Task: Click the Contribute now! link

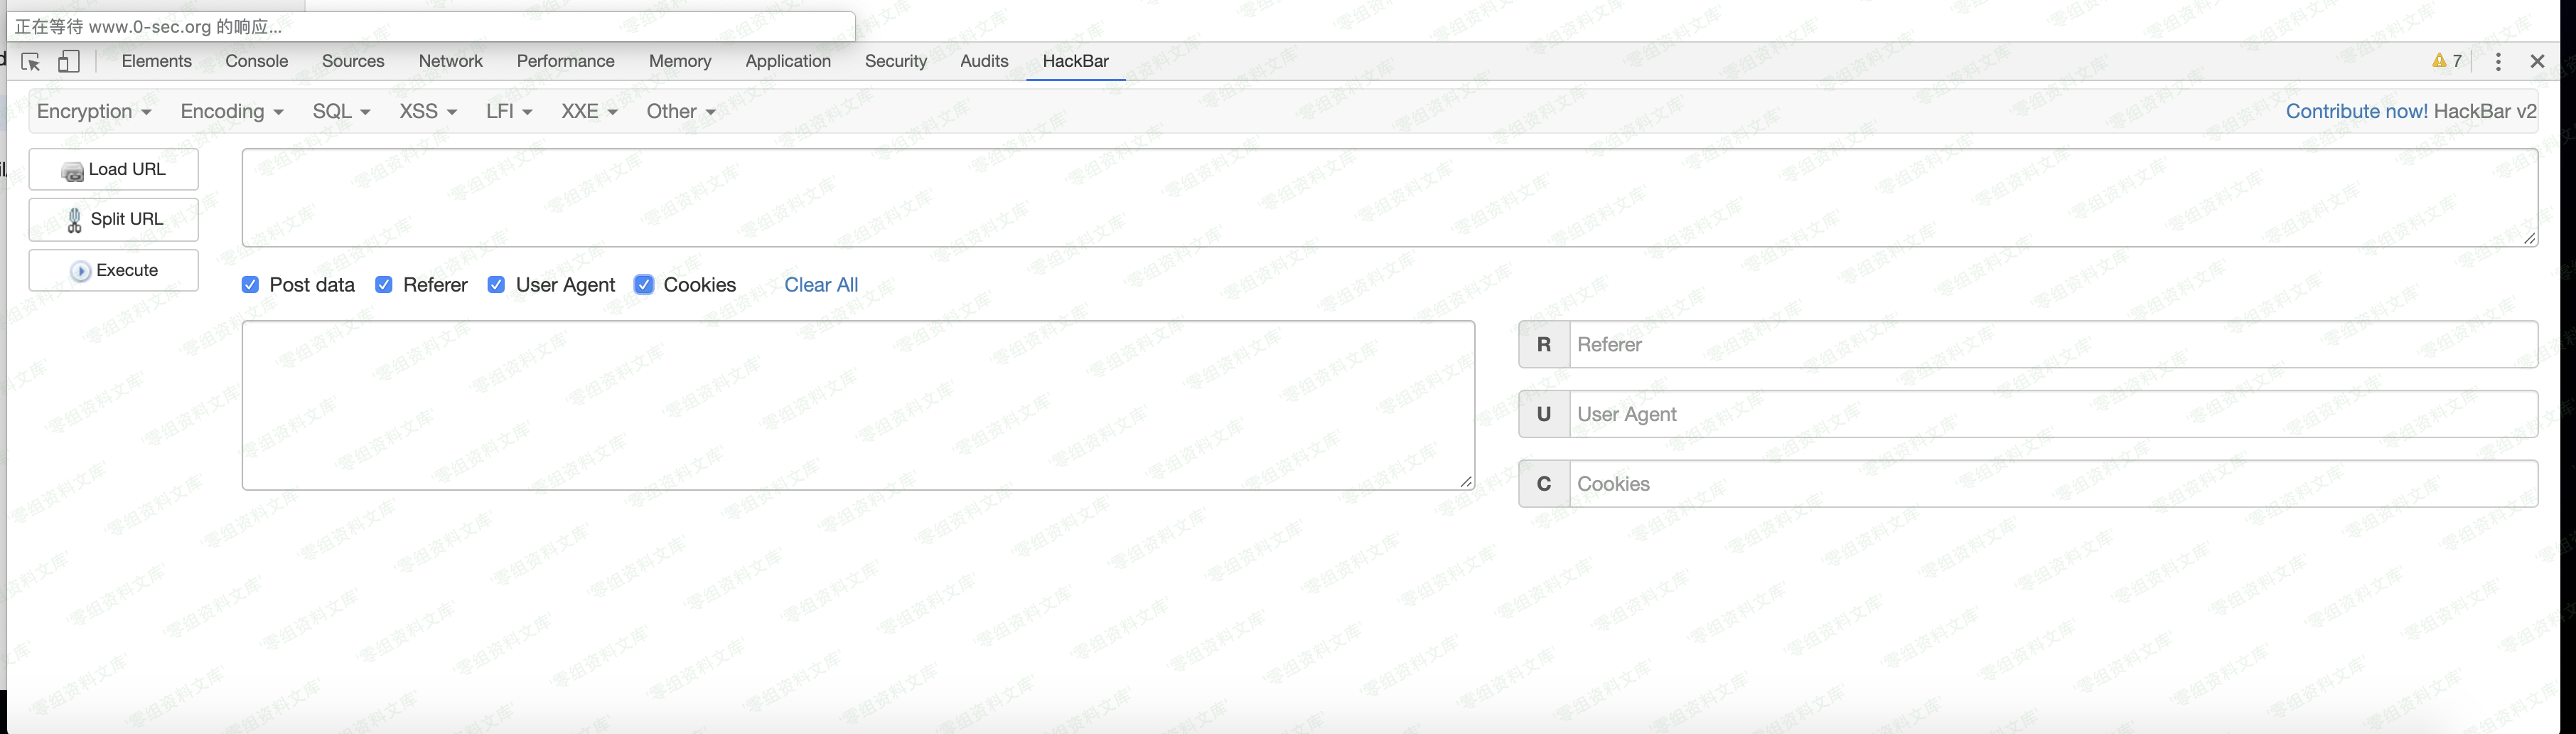Action: tap(2356, 112)
